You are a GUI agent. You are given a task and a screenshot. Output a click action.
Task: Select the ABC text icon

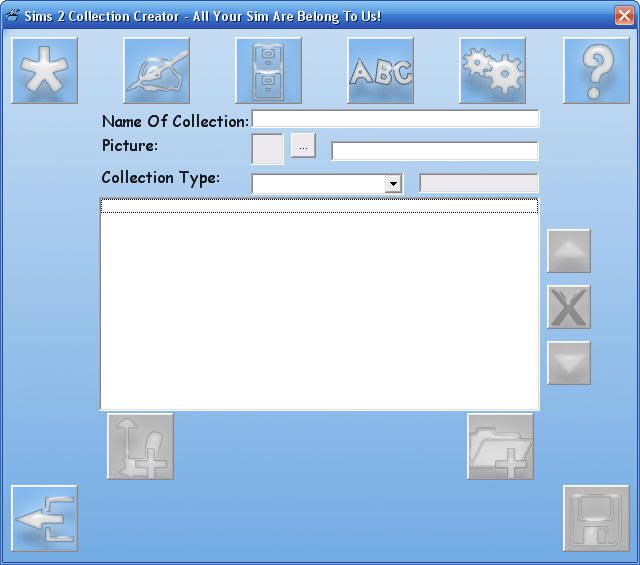[380, 71]
